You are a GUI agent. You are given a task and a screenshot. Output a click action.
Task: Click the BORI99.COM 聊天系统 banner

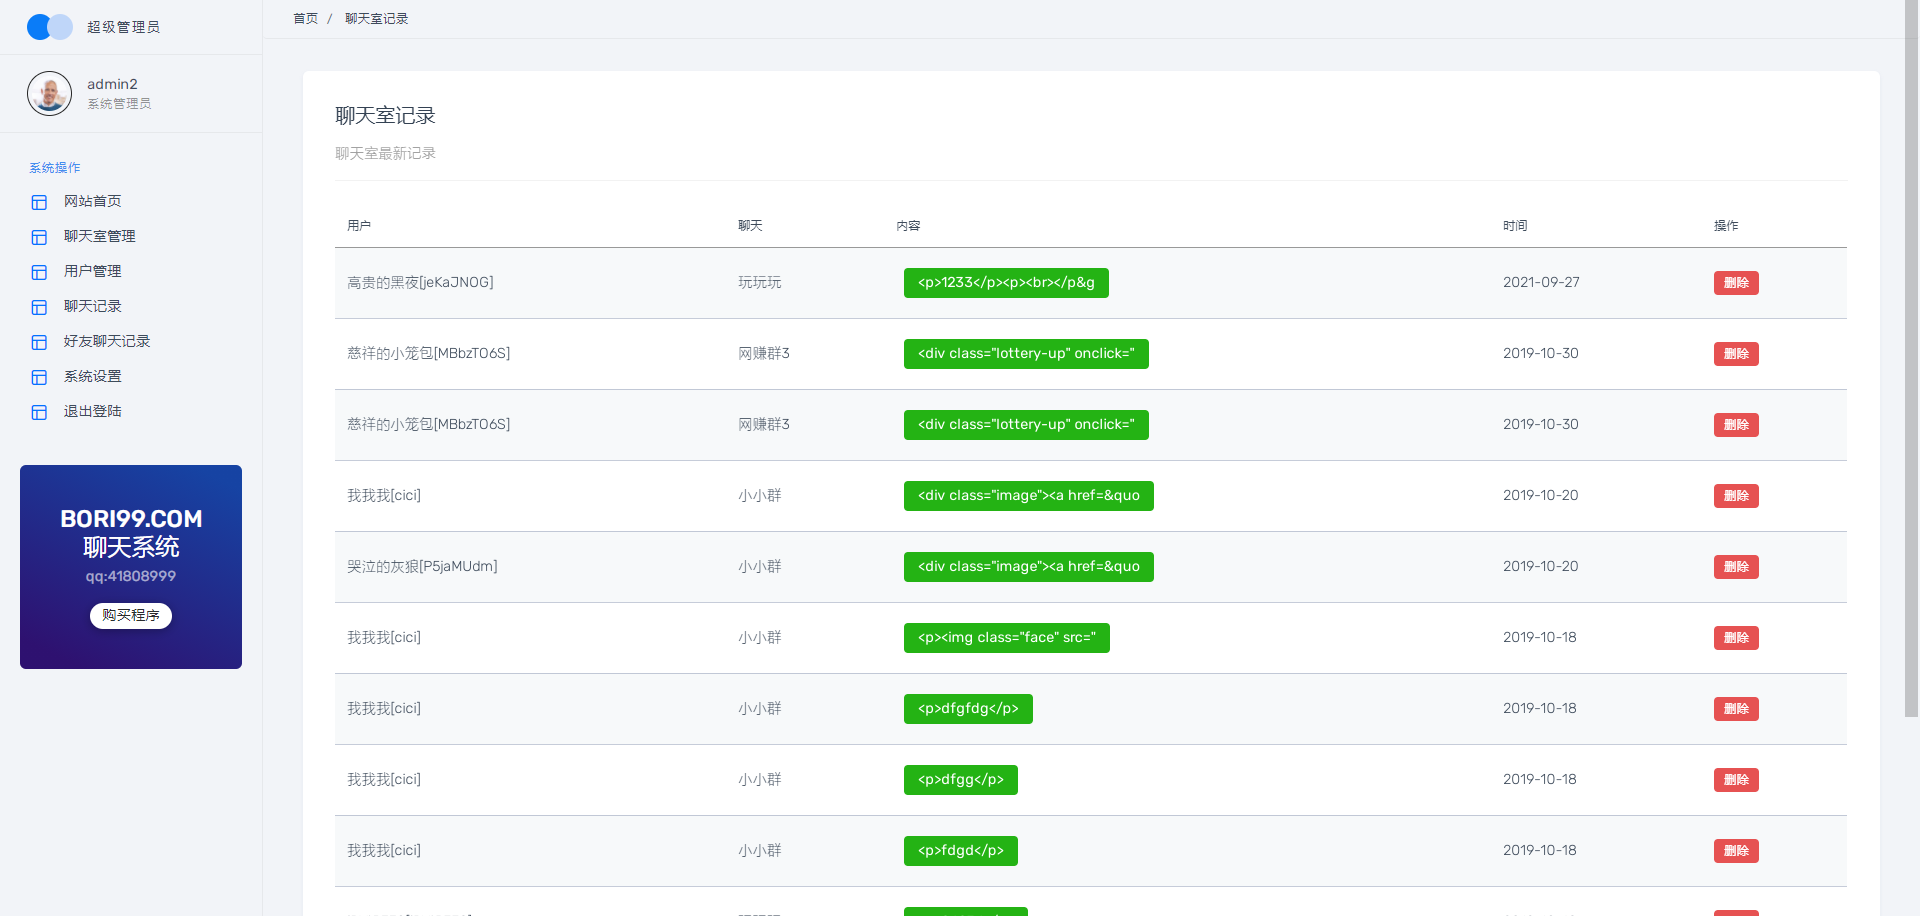[x=131, y=567]
